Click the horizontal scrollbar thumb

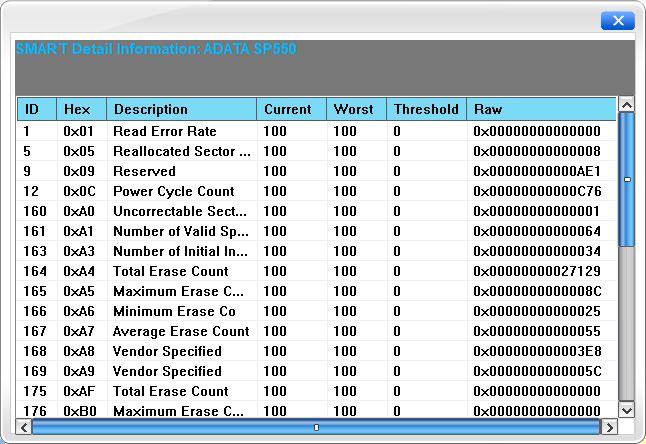[x=316, y=427]
